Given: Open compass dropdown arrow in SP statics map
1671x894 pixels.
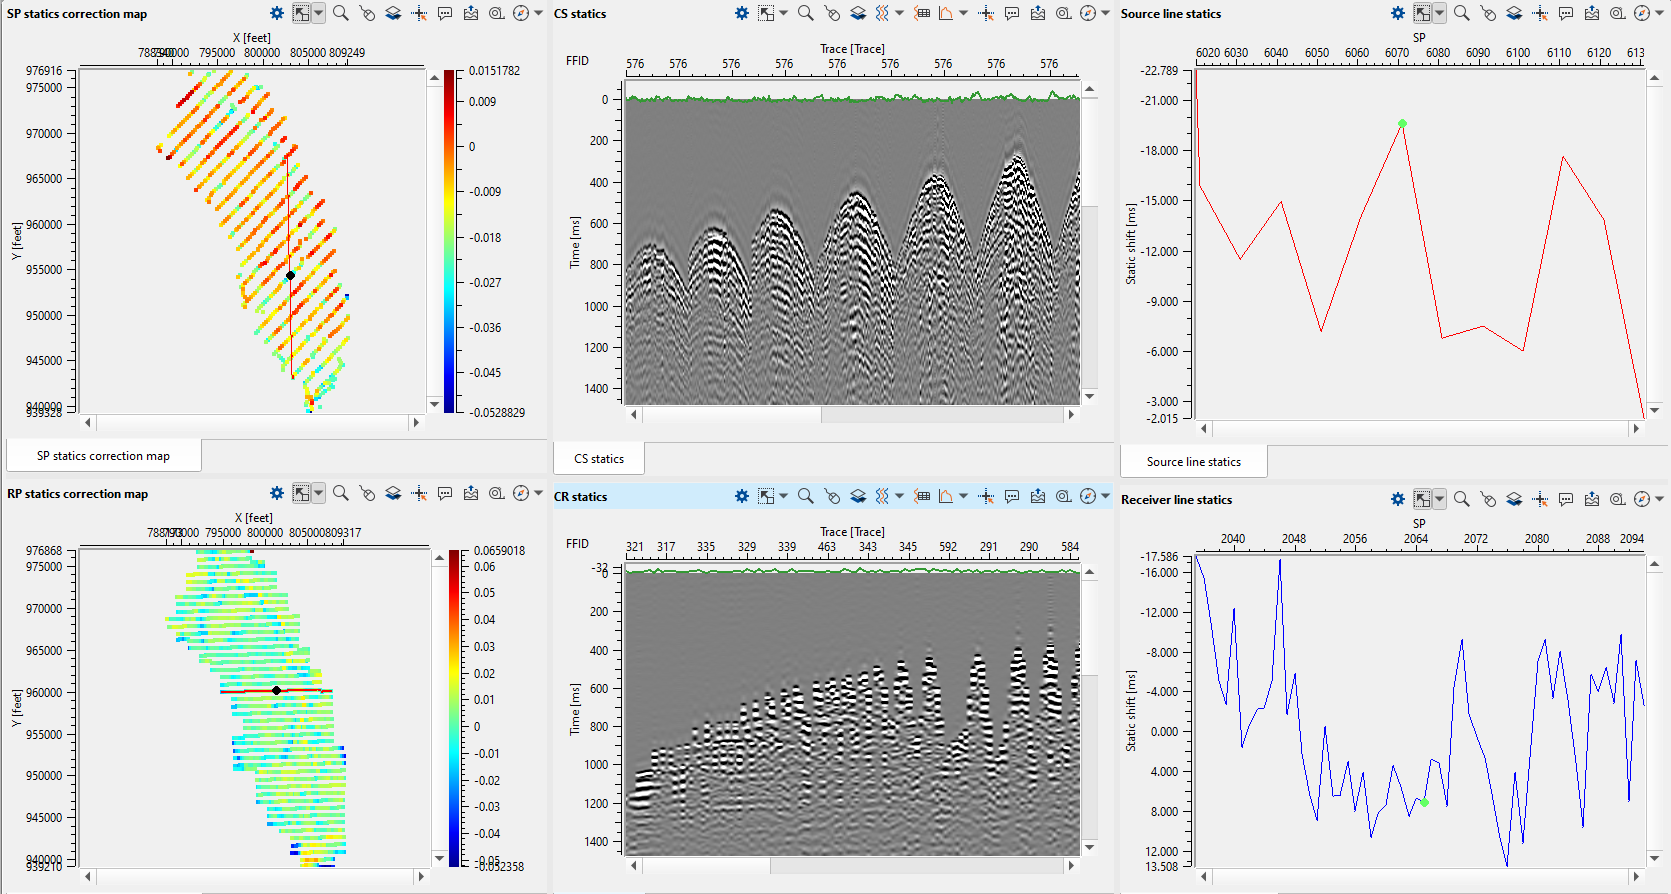Looking at the screenshot, I should [x=539, y=14].
